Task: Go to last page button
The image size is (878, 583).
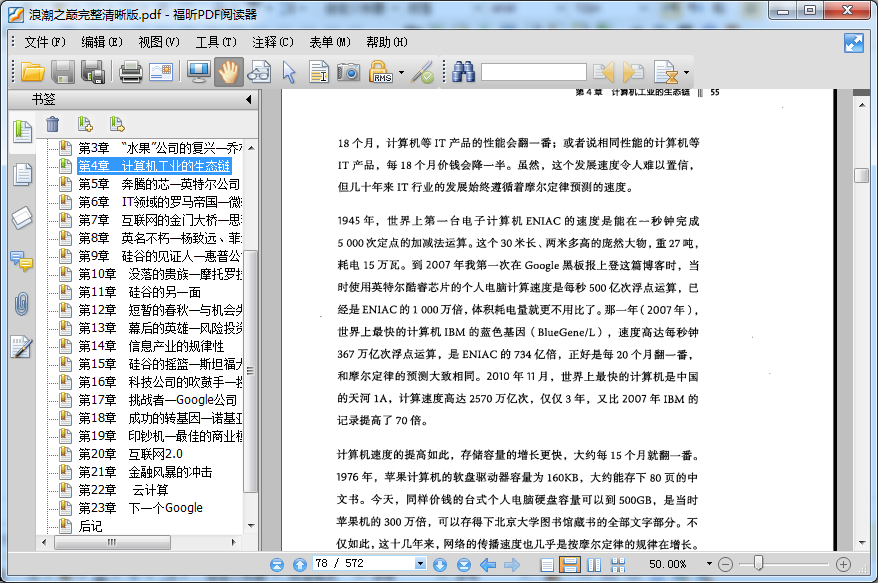Action: click(x=464, y=565)
